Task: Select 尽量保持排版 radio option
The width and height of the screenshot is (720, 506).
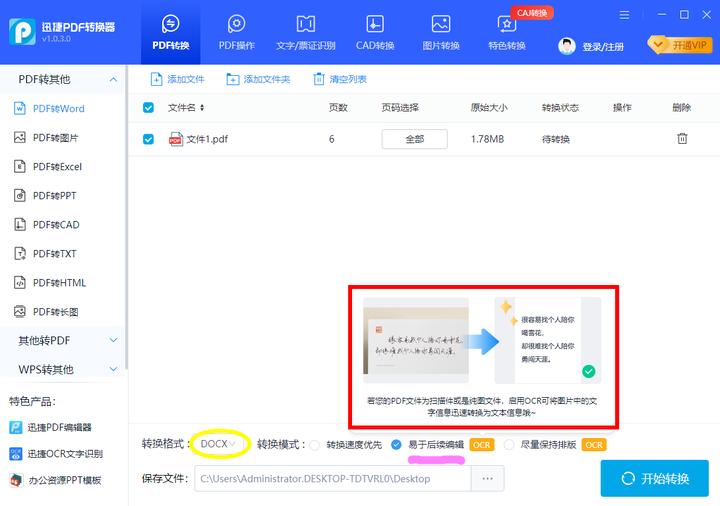Action: (509, 444)
